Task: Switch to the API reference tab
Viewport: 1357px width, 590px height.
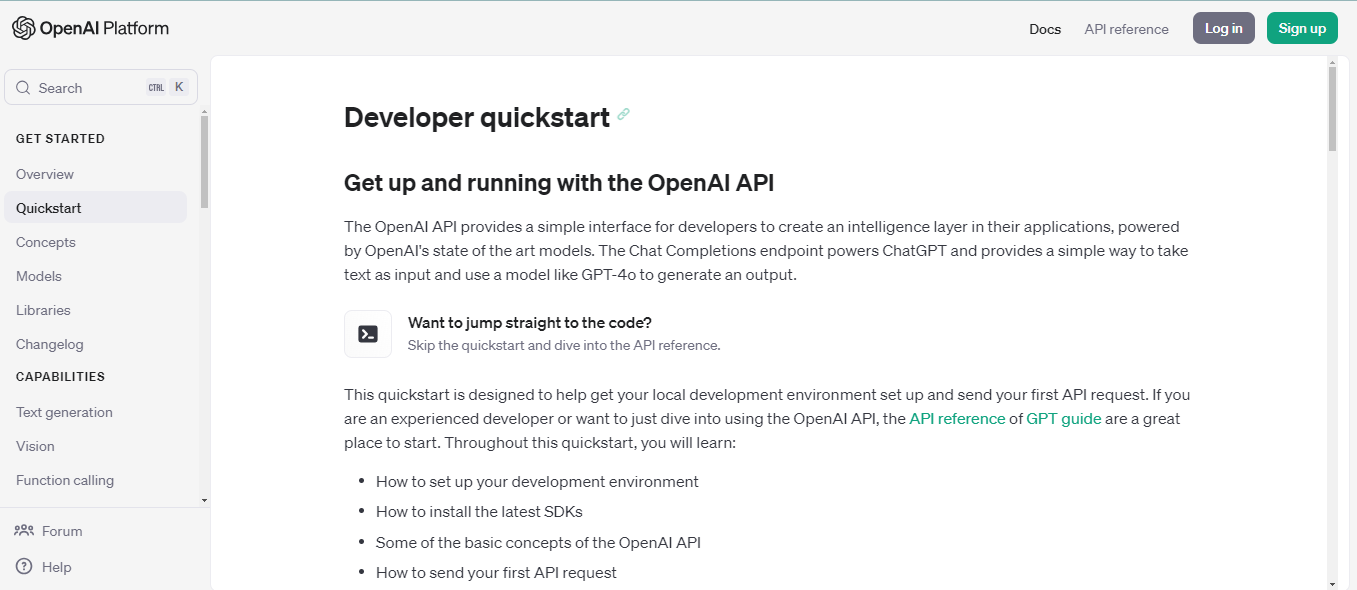Action: [x=1126, y=29]
